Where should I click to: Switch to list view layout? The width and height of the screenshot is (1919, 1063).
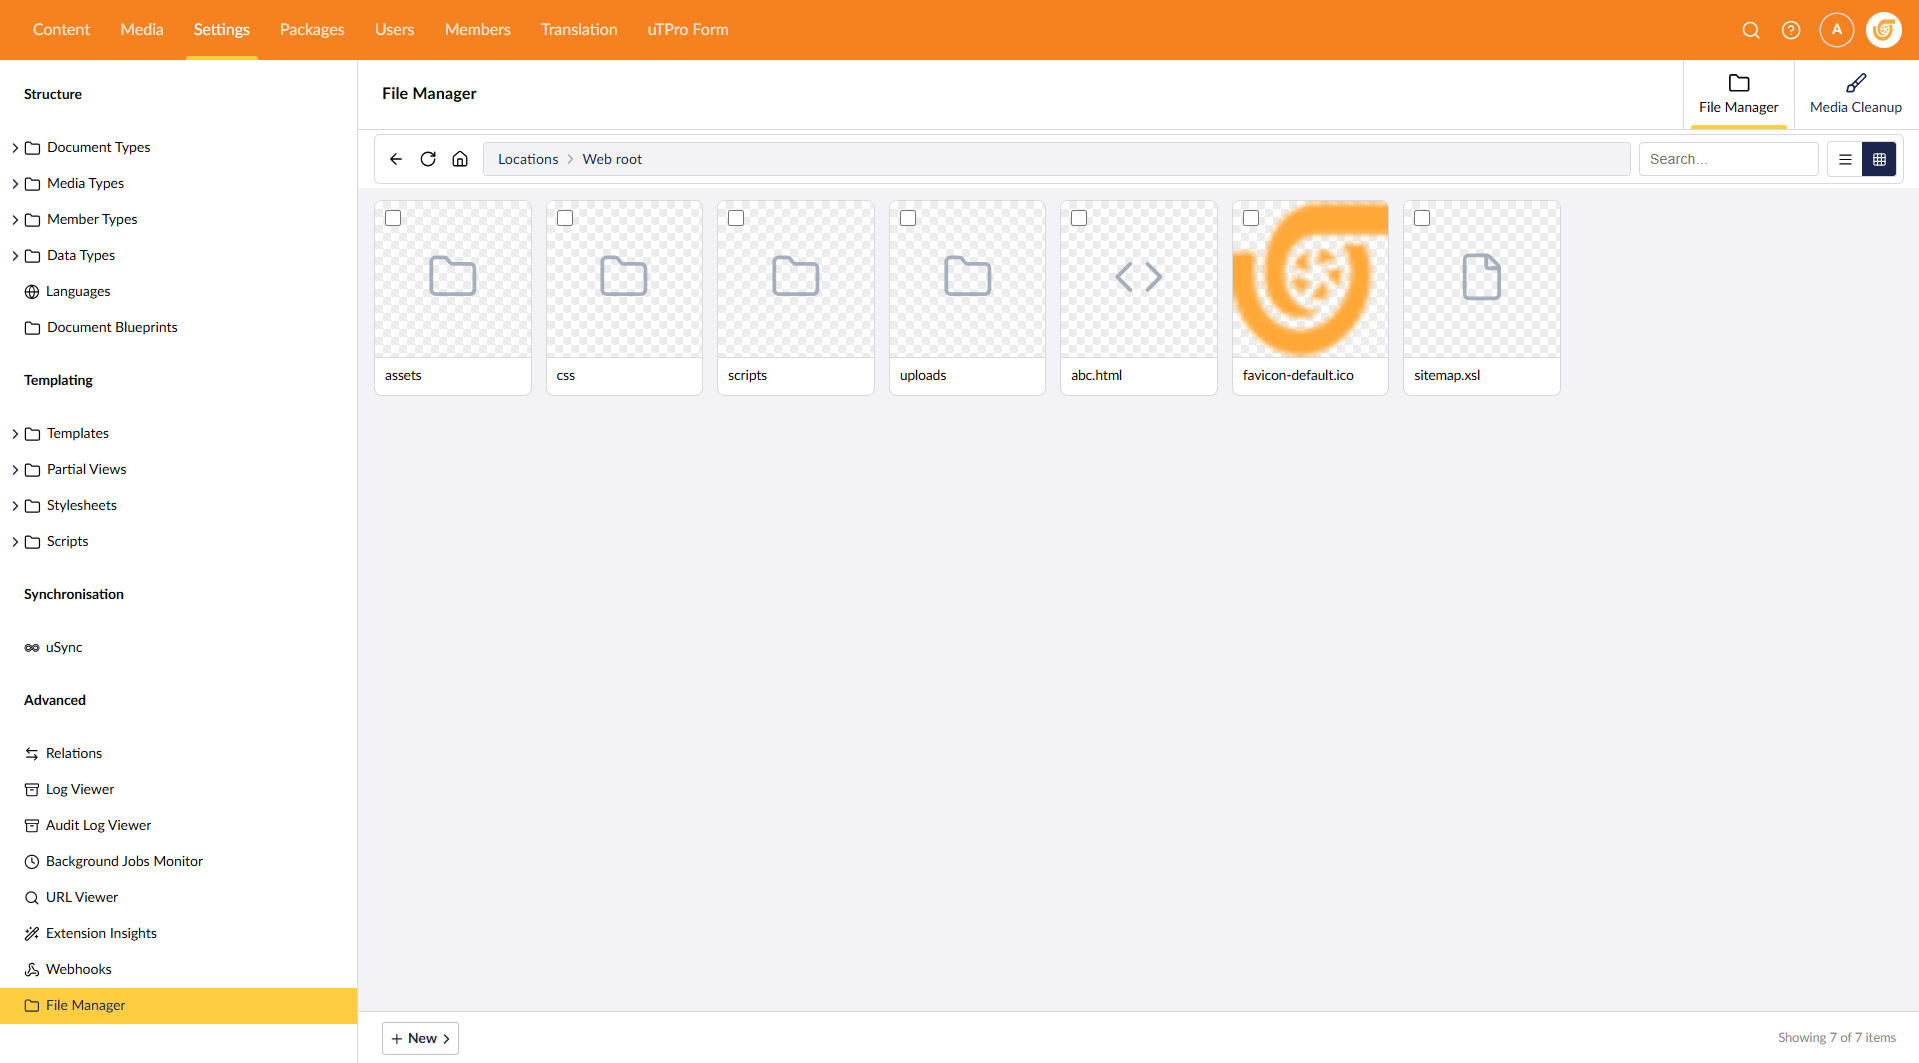pyautogui.click(x=1845, y=159)
